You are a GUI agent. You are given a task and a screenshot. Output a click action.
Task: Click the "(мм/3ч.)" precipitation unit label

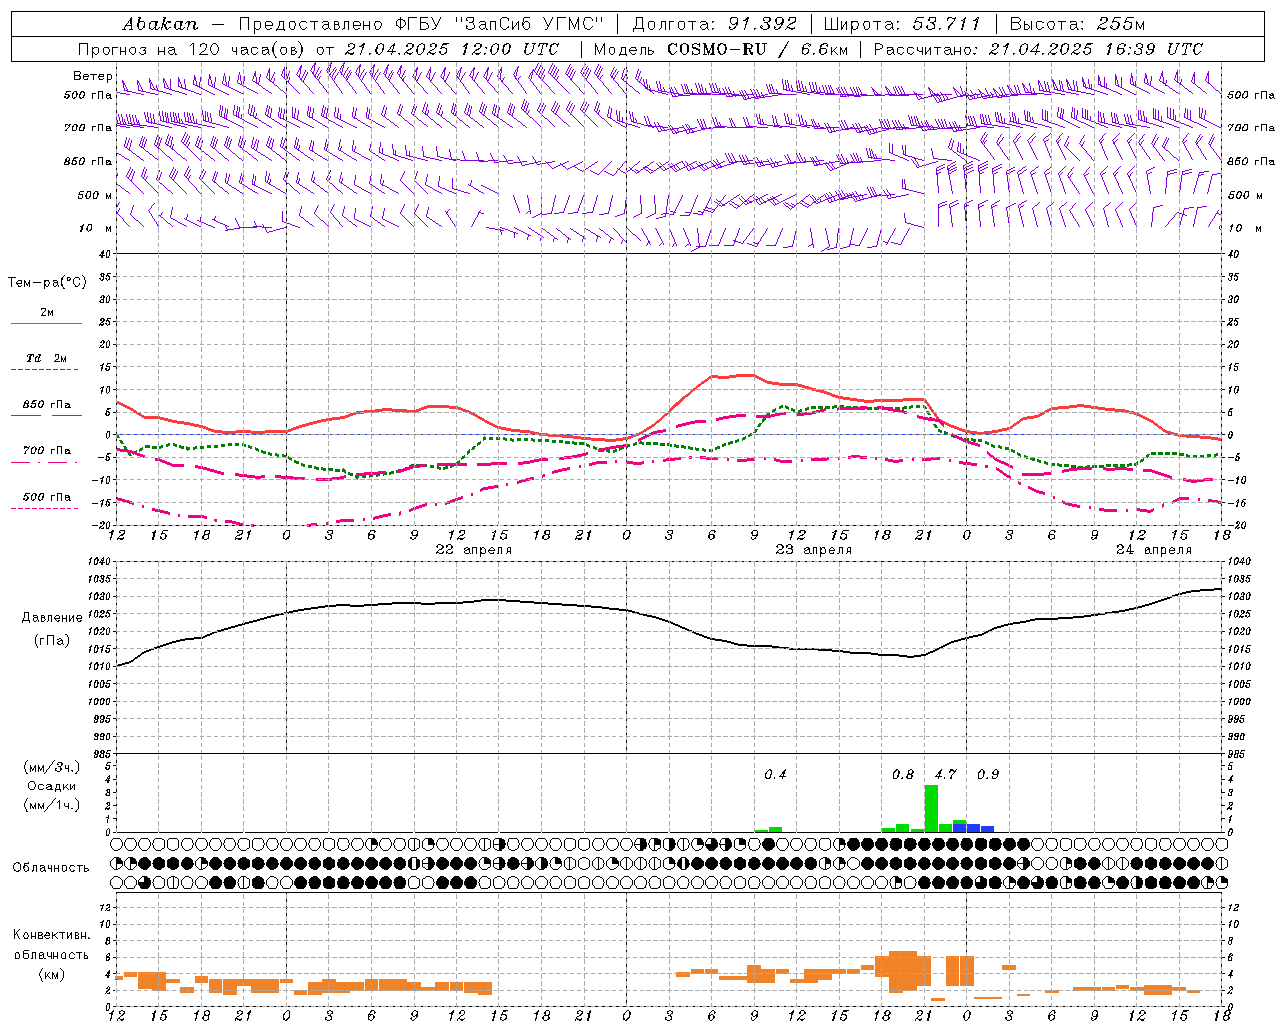52,767
